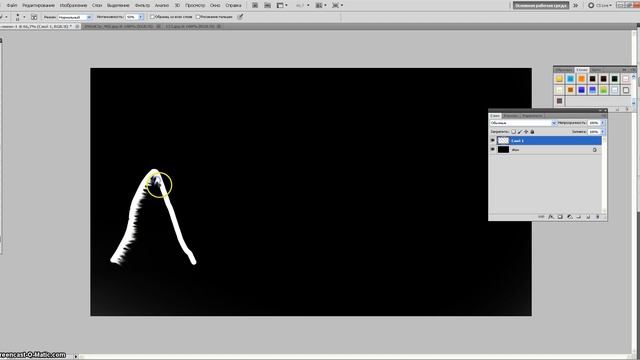This screenshot has width=640, height=360.
Task: Select the Слой 1 layer thumbnail
Action: [503, 140]
